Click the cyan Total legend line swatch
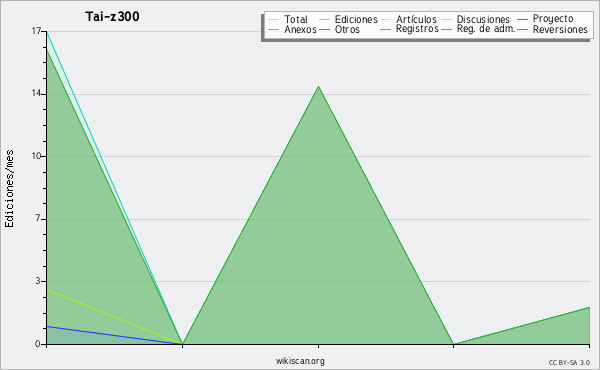Image resolution: width=600 pixels, height=370 pixels. click(274, 19)
